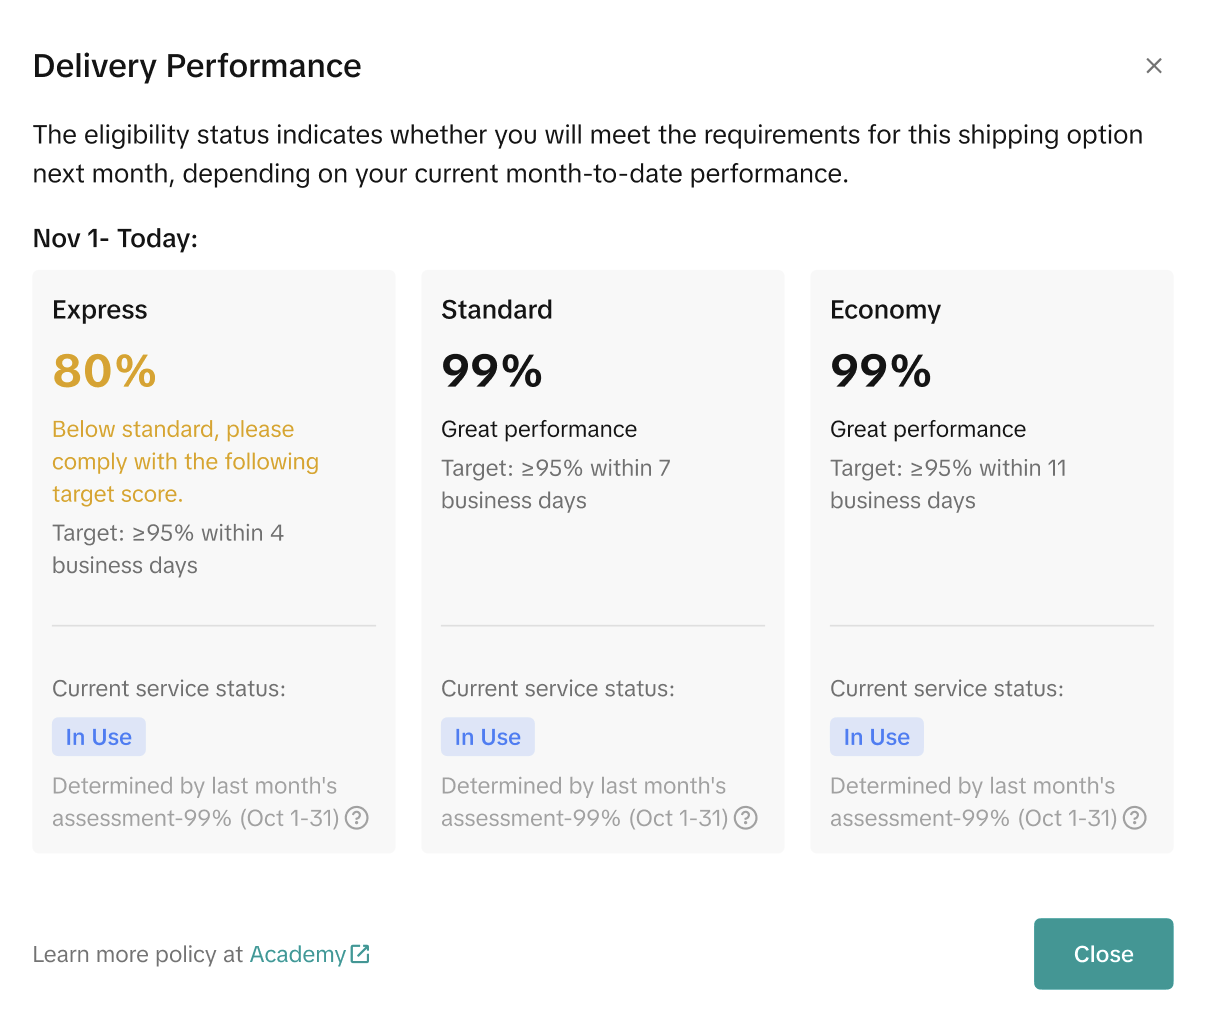Click the Below standard warning text
The width and height of the screenshot is (1208, 1022).
(185, 461)
